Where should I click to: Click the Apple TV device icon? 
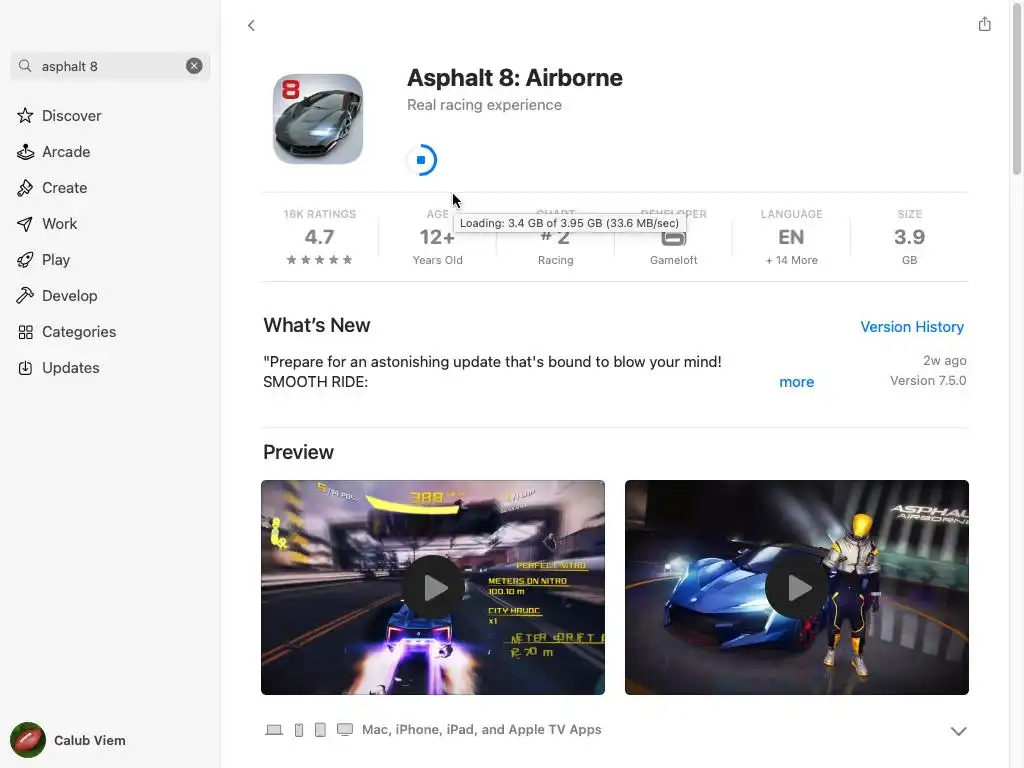[x=344, y=729]
